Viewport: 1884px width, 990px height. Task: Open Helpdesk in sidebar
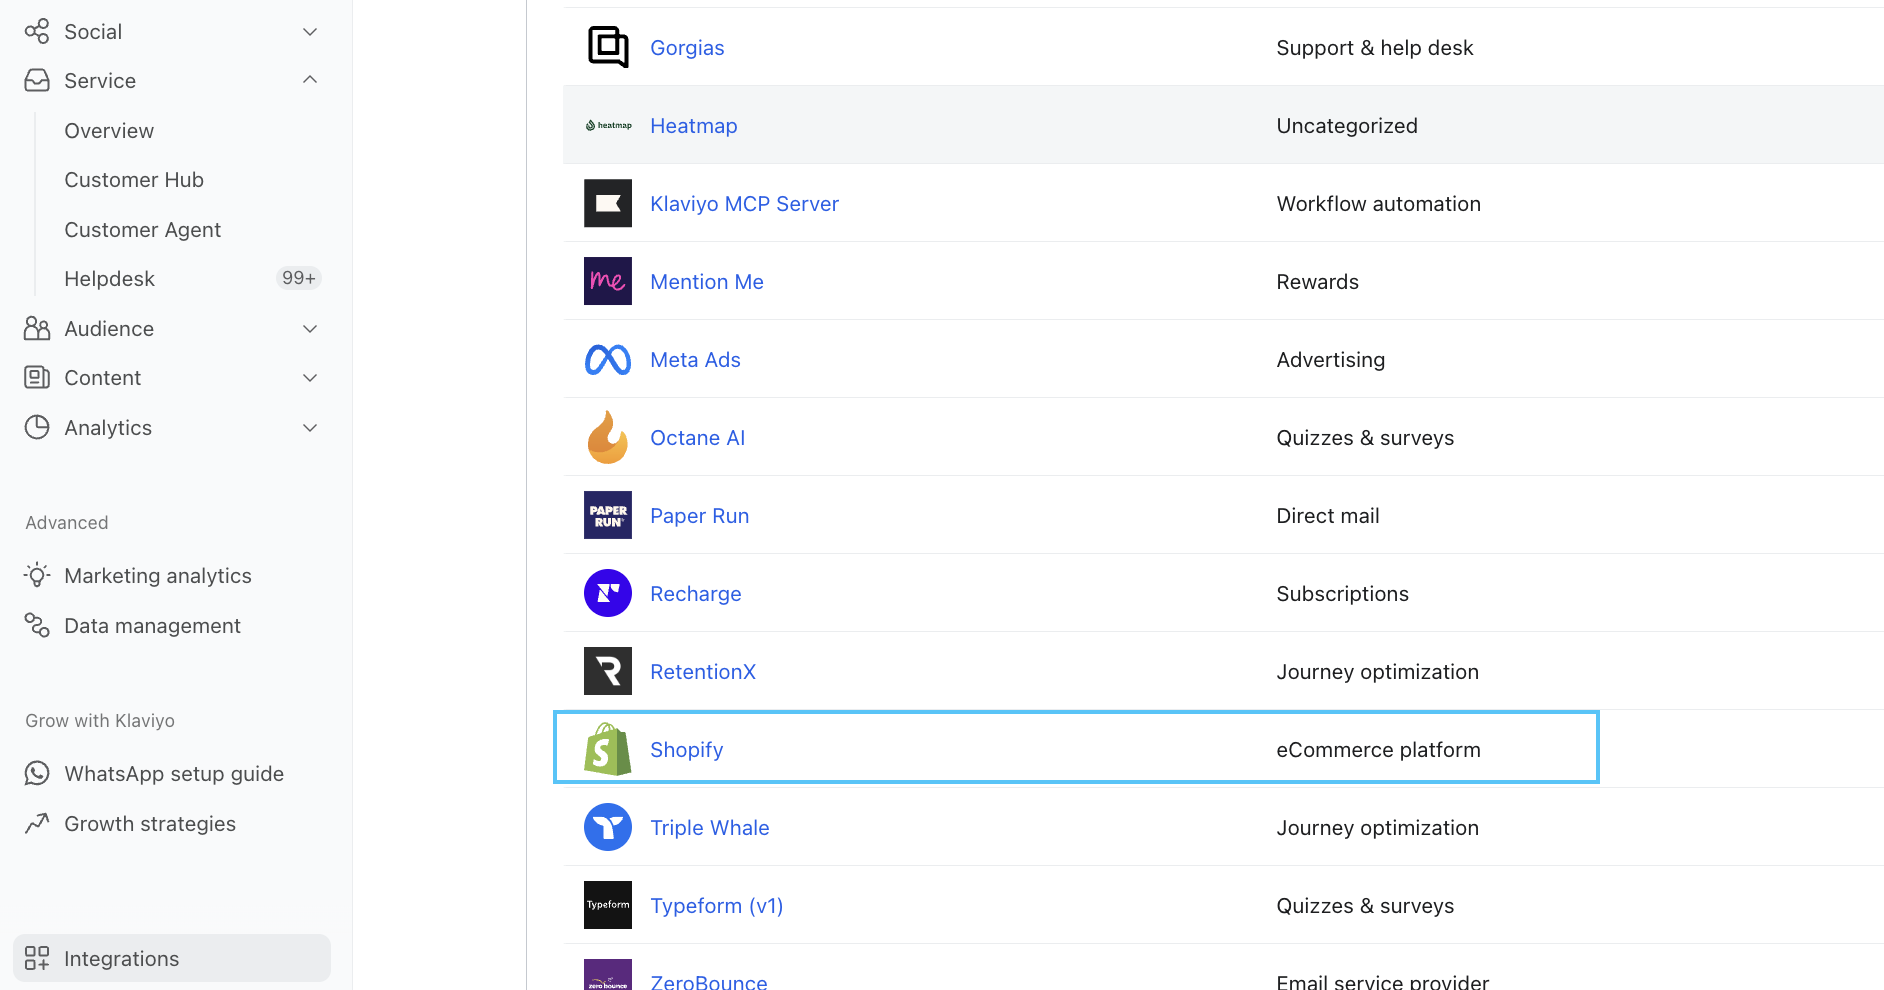tap(110, 278)
